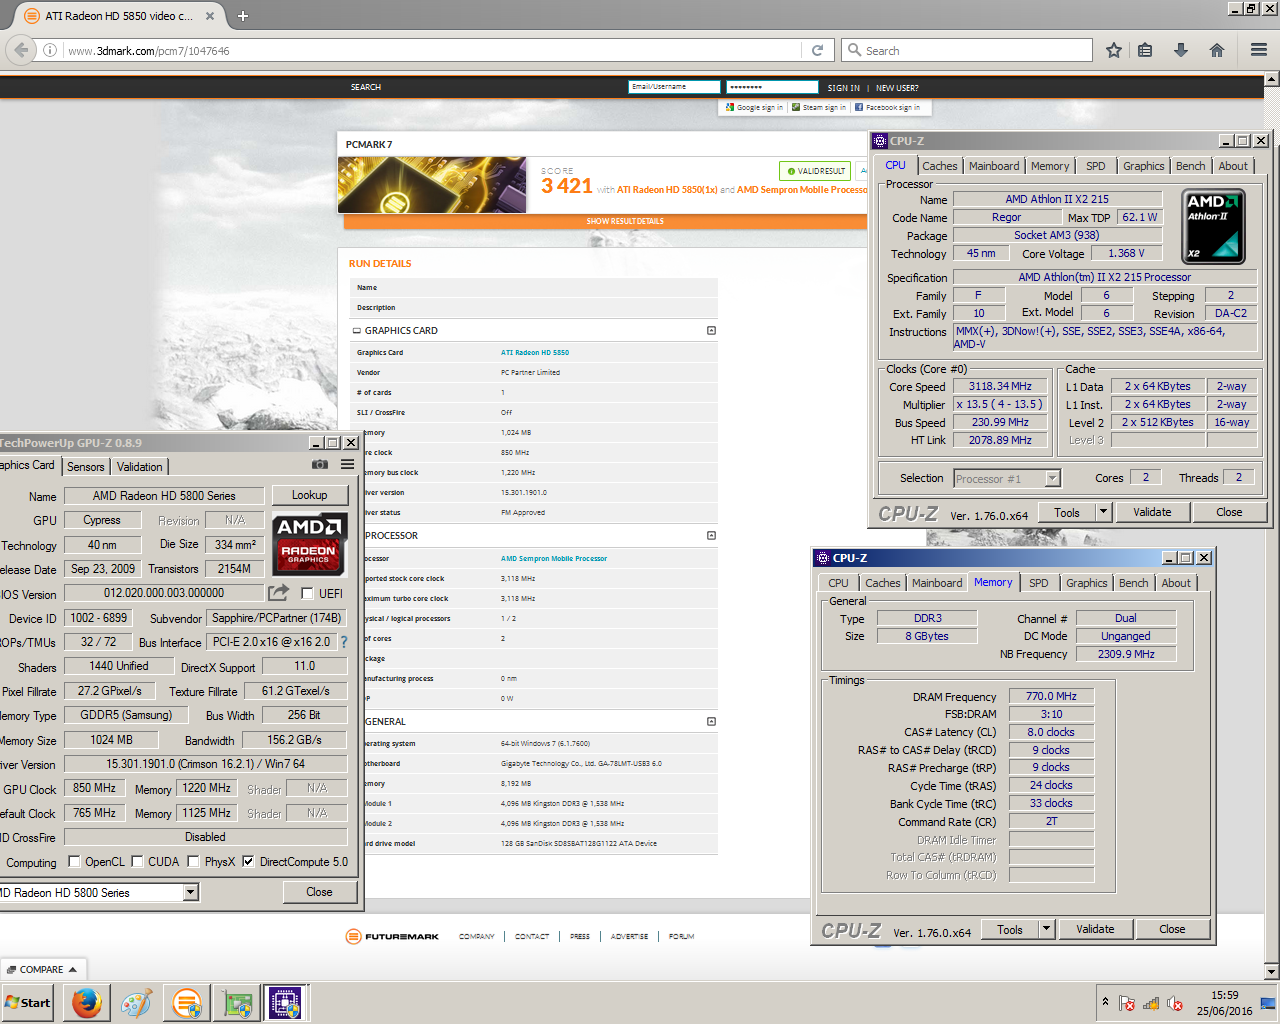The width and height of the screenshot is (1280, 1024).
Task: Switch to Validation tab in GPU-Z
Action: [x=139, y=467]
